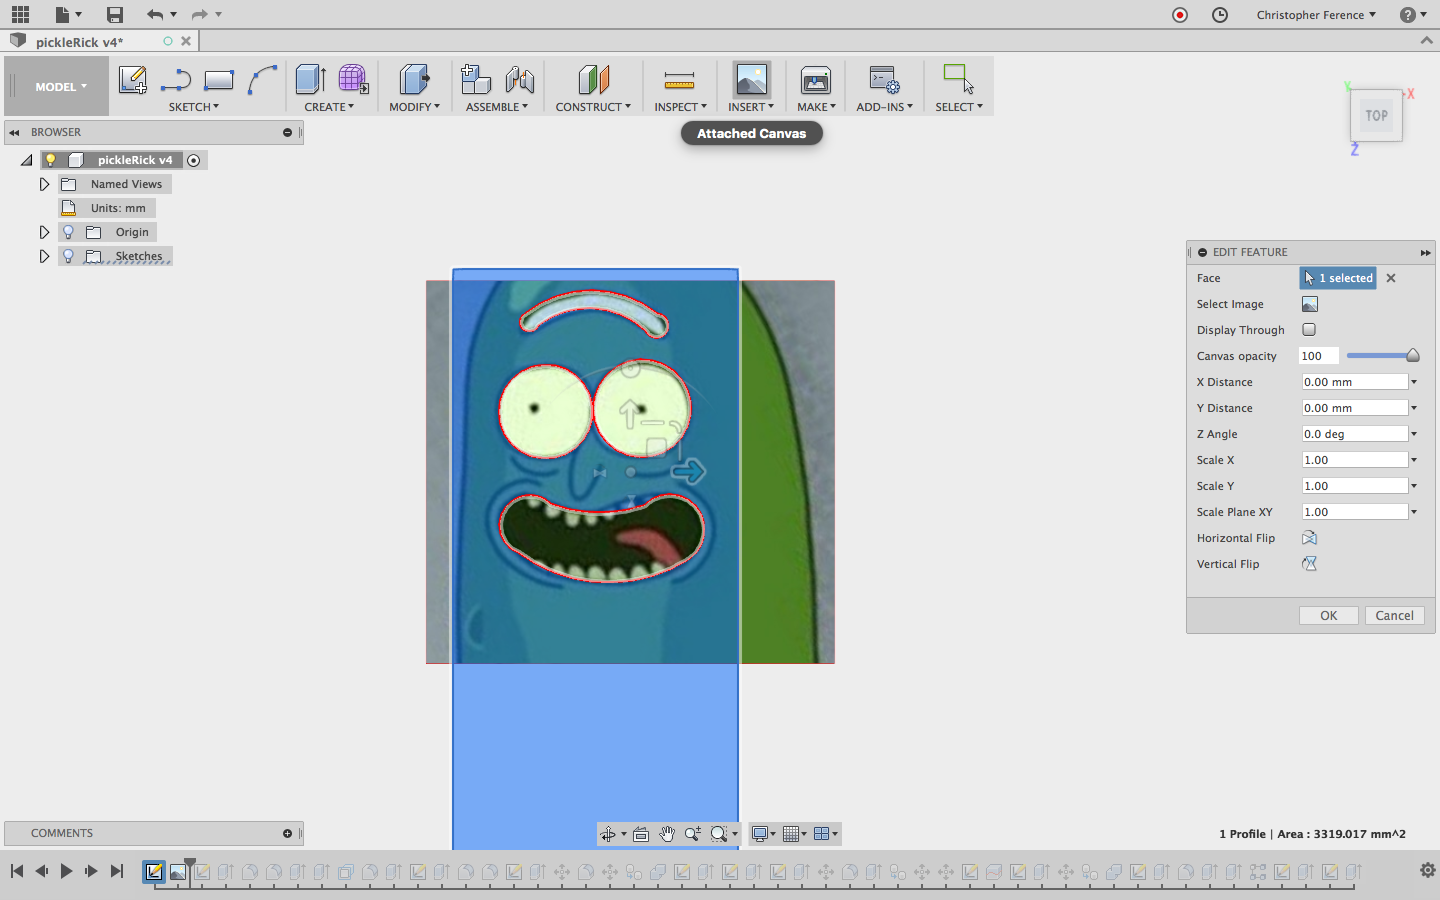Image resolution: width=1440 pixels, height=900 pixels.
Task: Expand Named Views in the Browser
Action: (x=44, y=184)
